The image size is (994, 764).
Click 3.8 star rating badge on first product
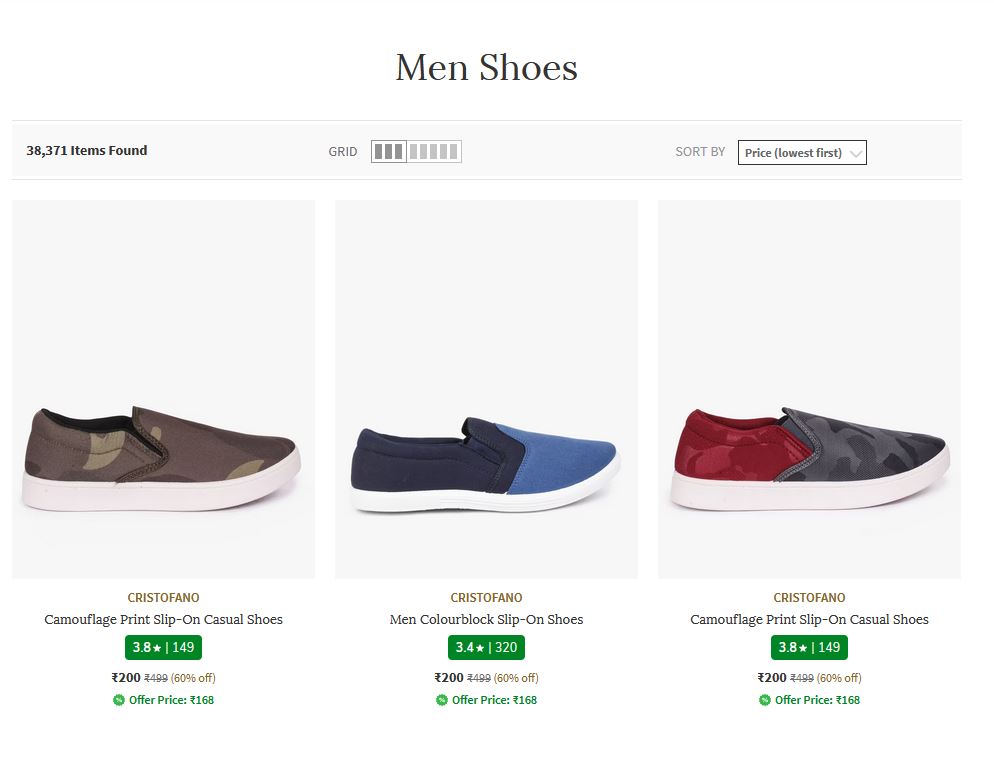click(163, 647)
